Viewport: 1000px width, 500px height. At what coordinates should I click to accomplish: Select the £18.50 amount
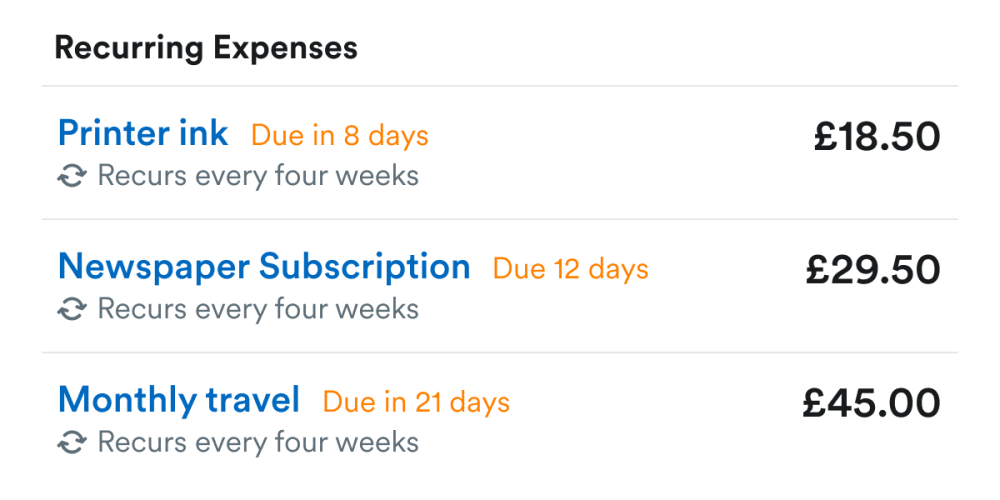pos(877,137)
